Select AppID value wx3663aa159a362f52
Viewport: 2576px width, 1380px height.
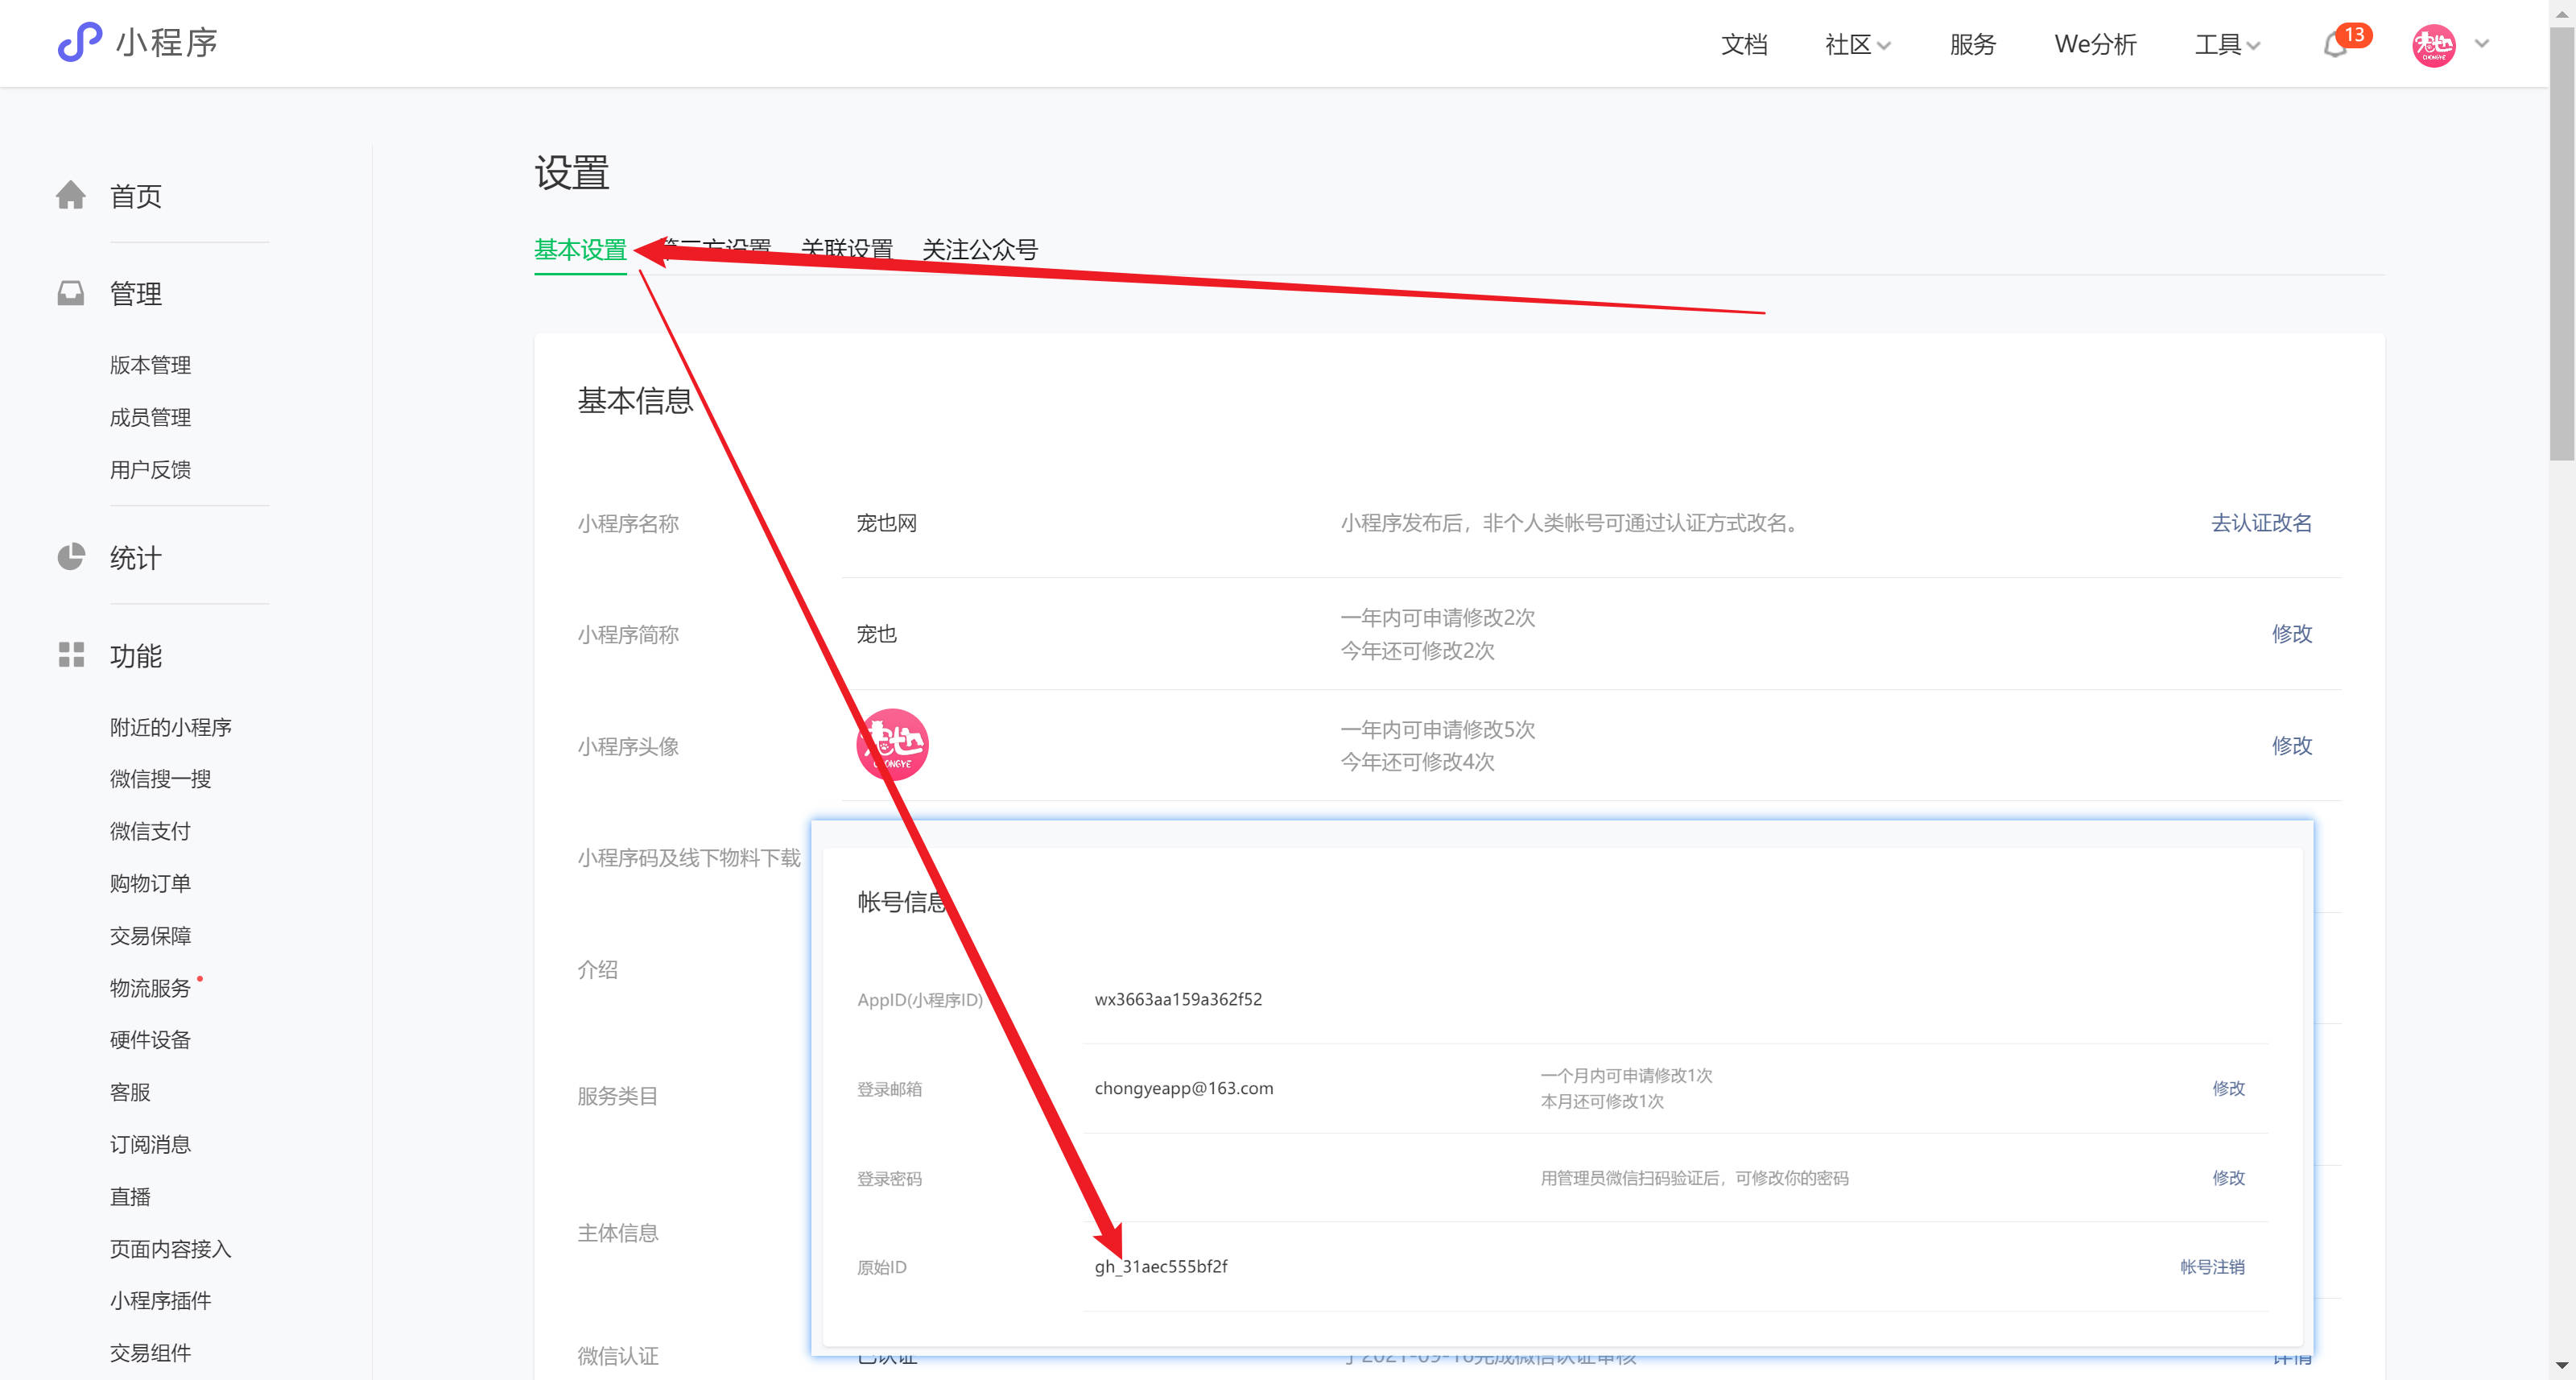point(1178,999)
